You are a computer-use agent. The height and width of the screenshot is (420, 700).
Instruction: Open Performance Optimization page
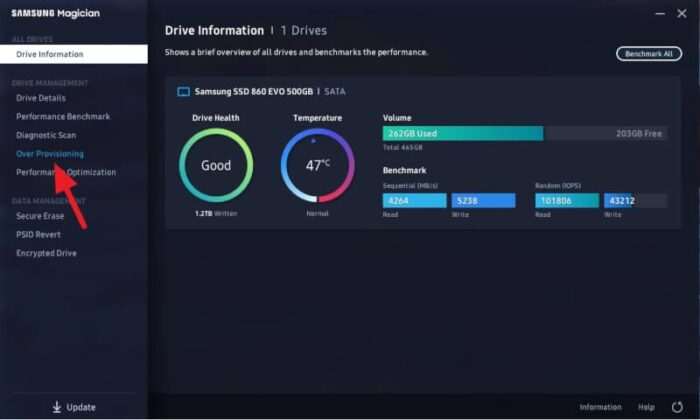click(x=66, y=172)
